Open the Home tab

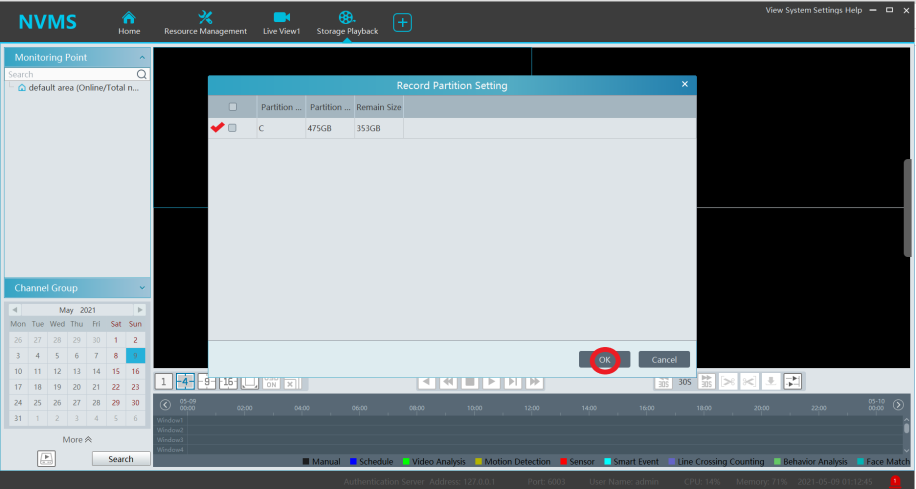(129, 22)
